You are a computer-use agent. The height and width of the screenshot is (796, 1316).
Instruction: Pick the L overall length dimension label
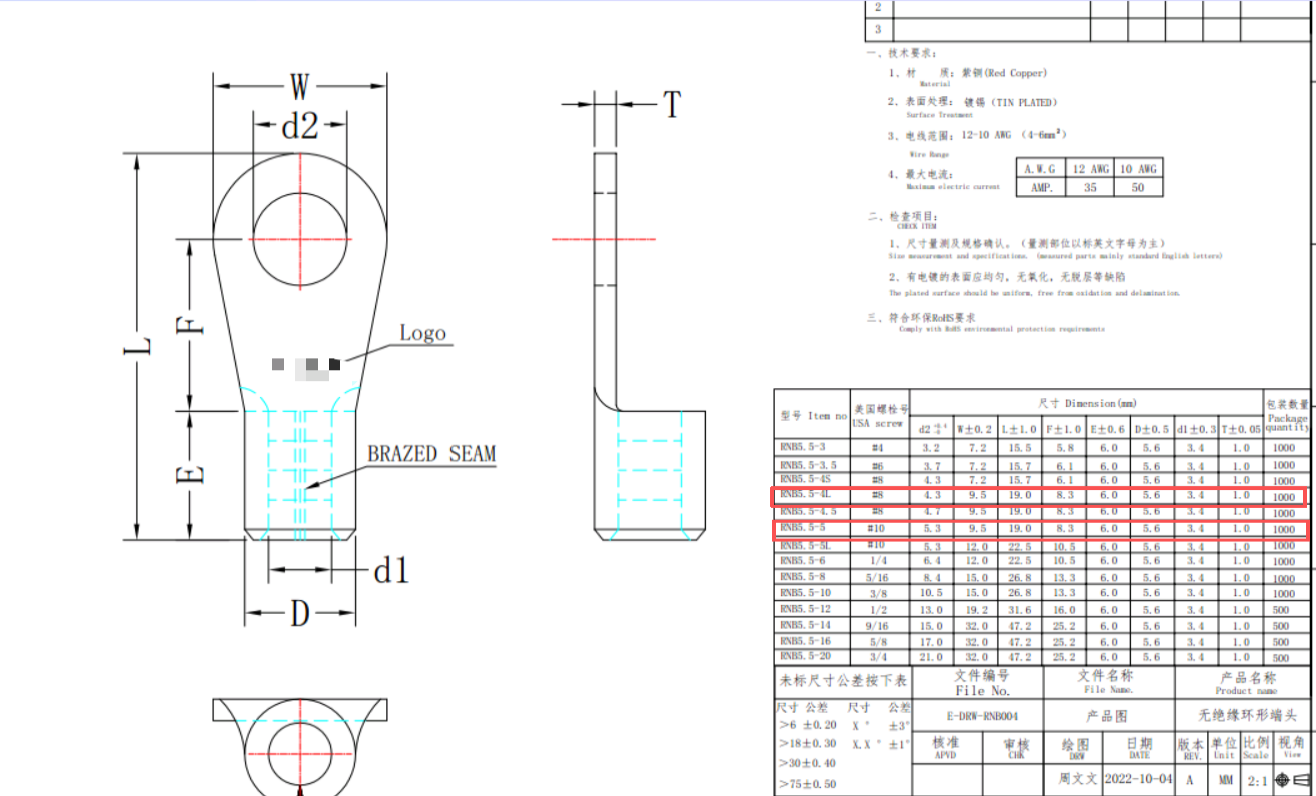click(x=143, y=346)
